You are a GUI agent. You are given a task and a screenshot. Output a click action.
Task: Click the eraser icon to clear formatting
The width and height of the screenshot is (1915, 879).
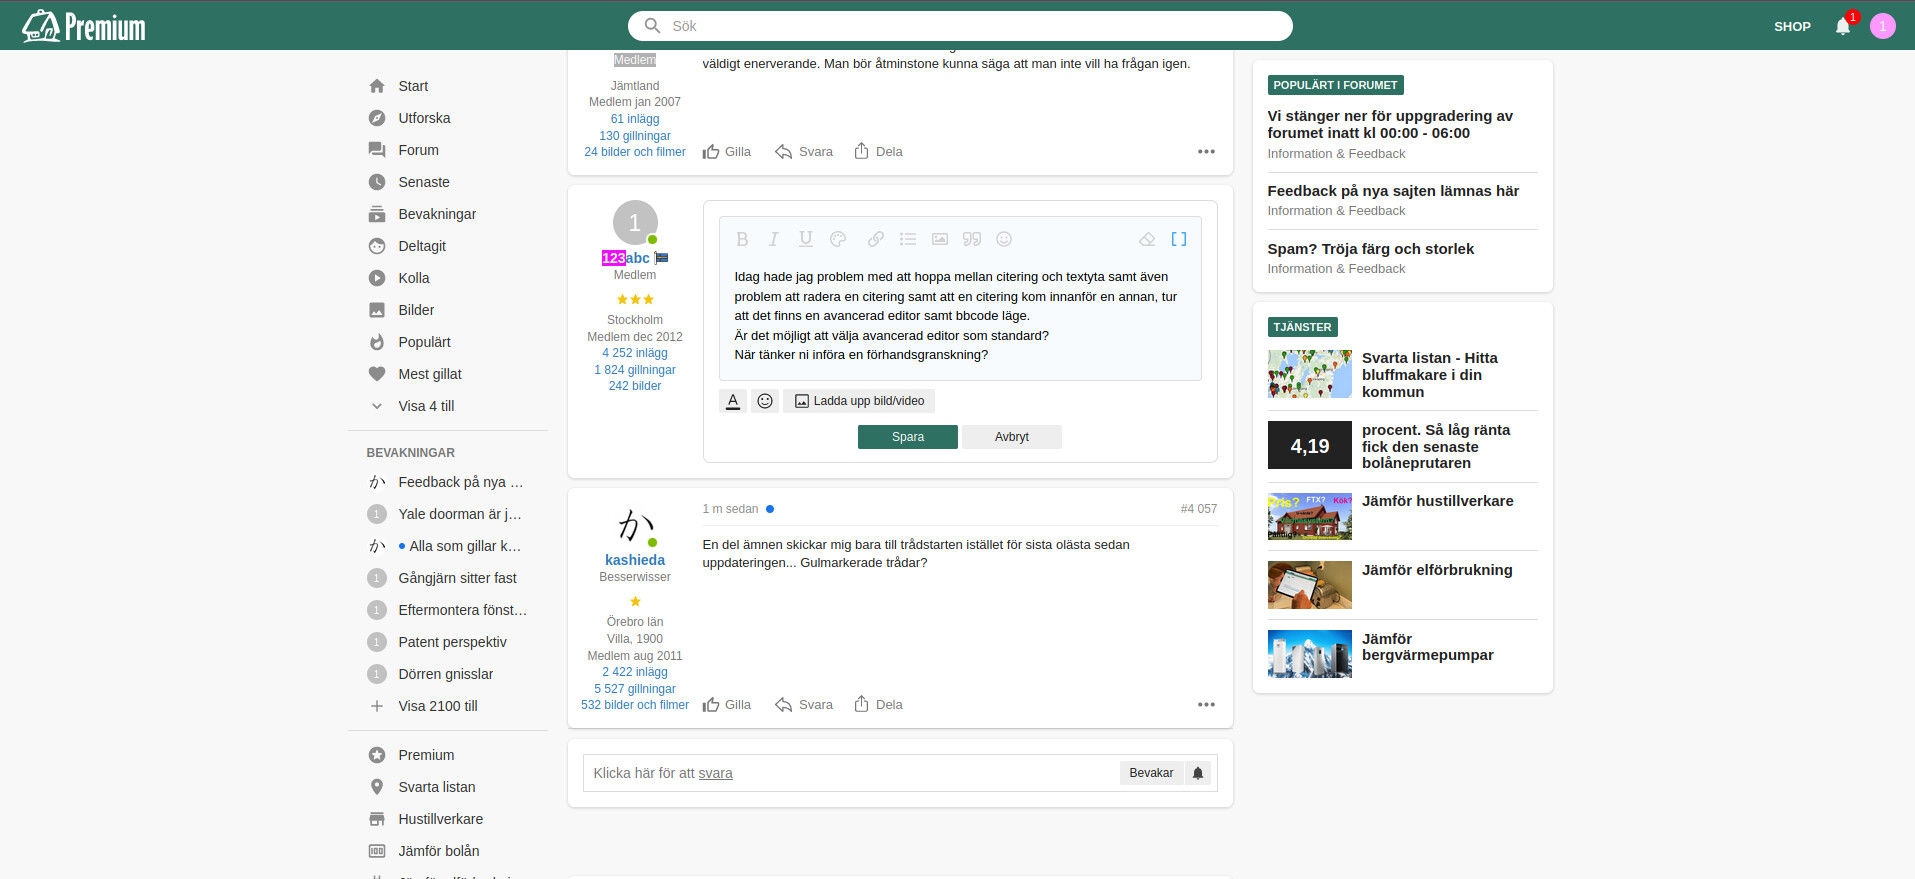(x=1147, y=239)
